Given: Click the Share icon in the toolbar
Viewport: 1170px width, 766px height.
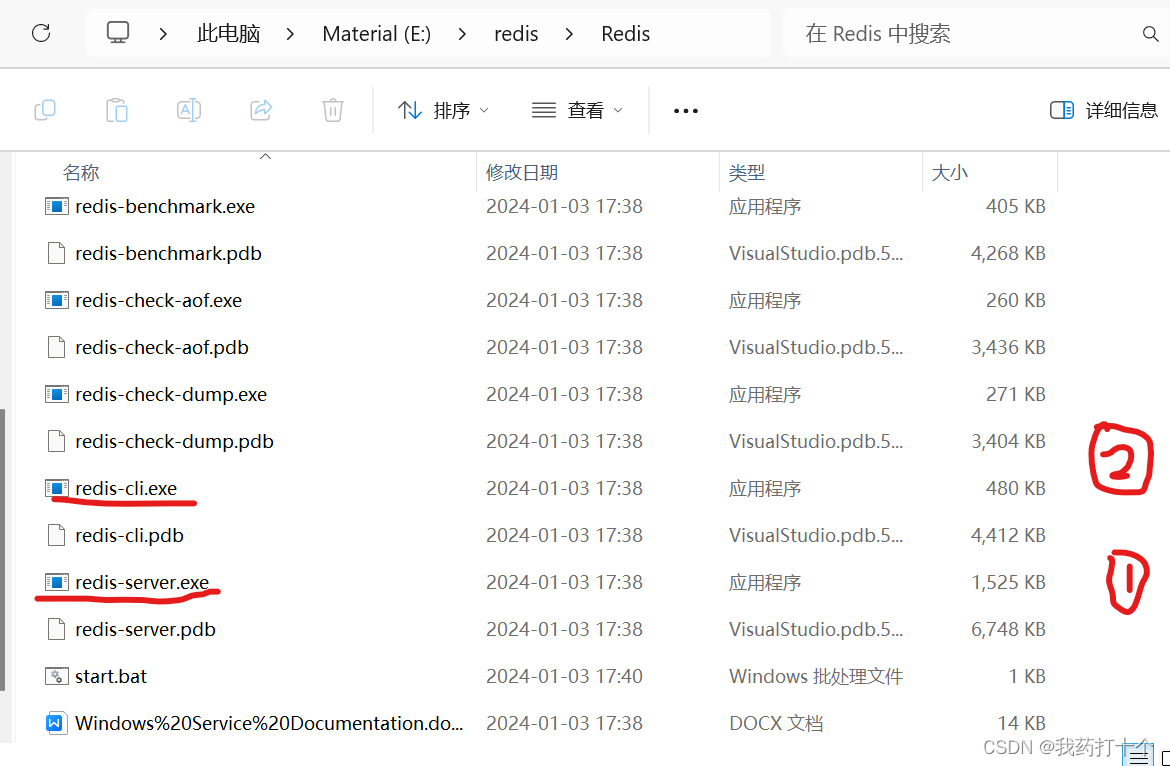Looking at the screenshot, I should (260, 110).
